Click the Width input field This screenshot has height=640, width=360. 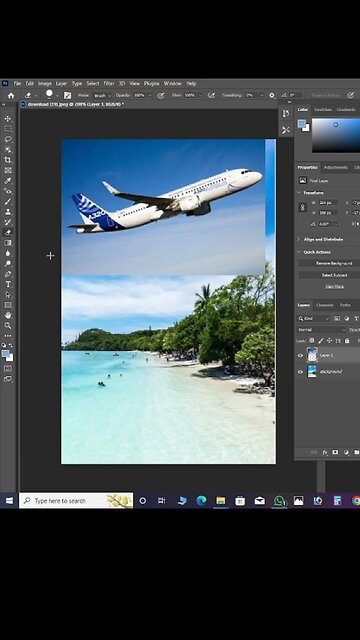[x=328, y=202]
